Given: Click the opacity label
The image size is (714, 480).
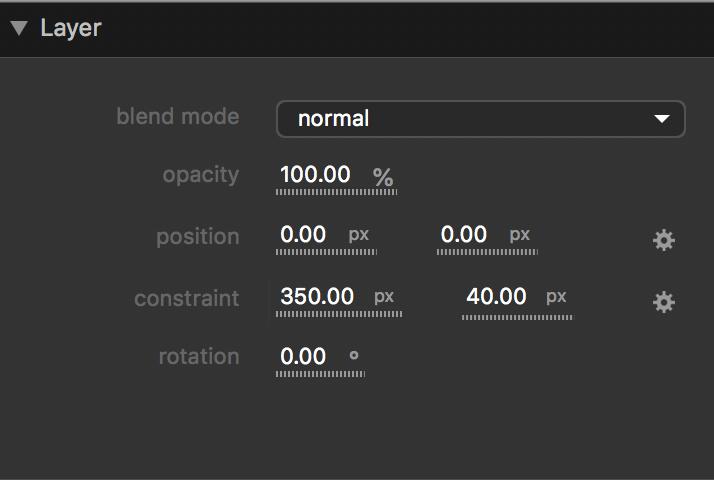Looking at the screenshot, I should 201,175.
